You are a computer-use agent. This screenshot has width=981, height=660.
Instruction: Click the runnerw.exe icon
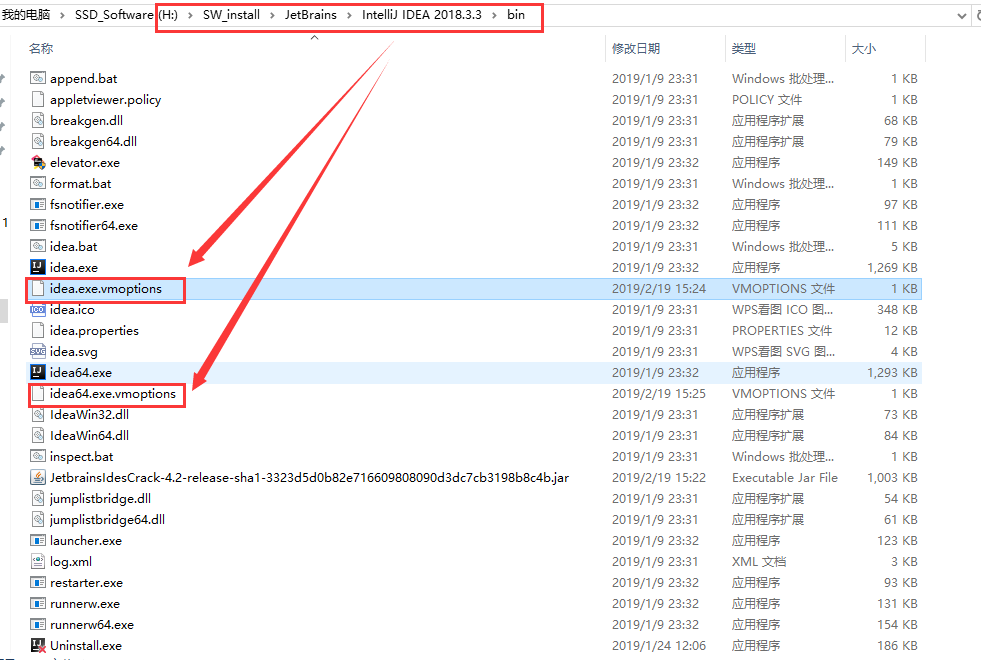coord(38,604)
